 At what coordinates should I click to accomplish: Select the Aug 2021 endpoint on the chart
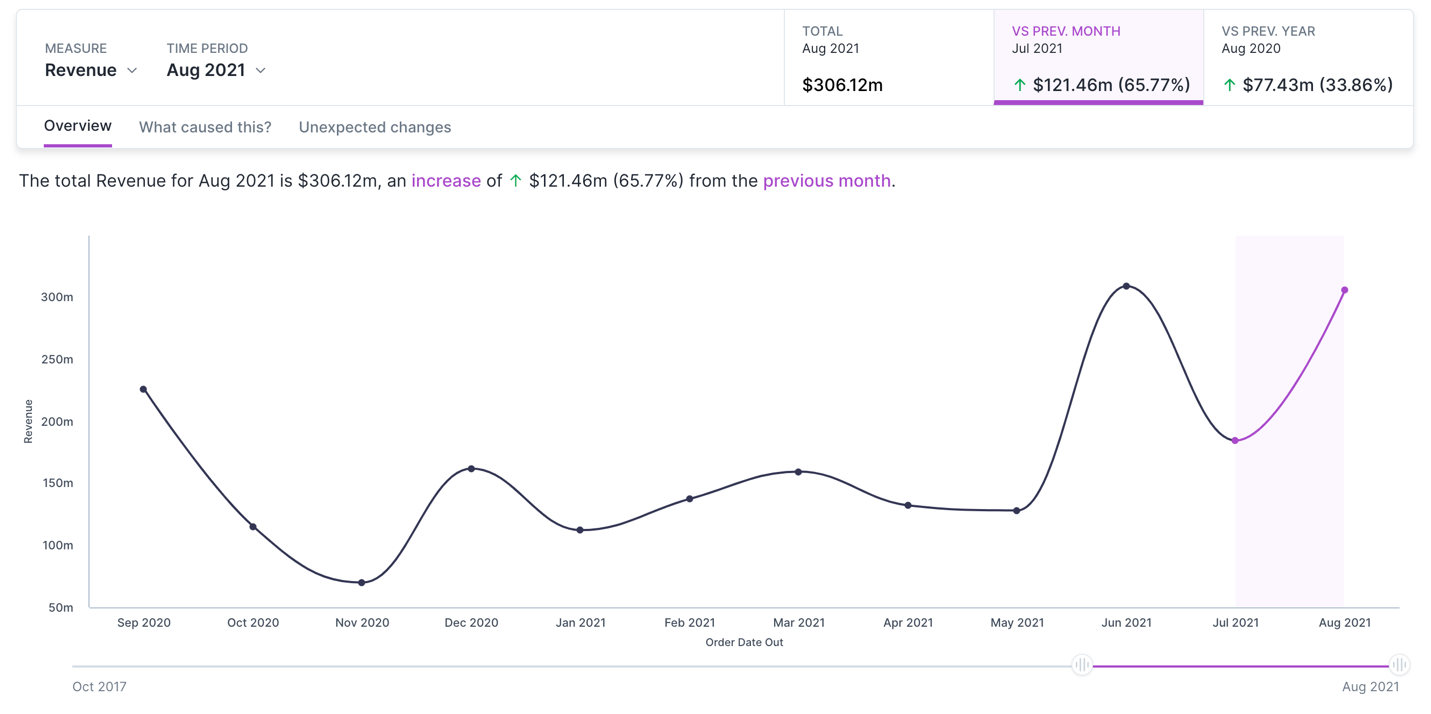point(1345,290)
